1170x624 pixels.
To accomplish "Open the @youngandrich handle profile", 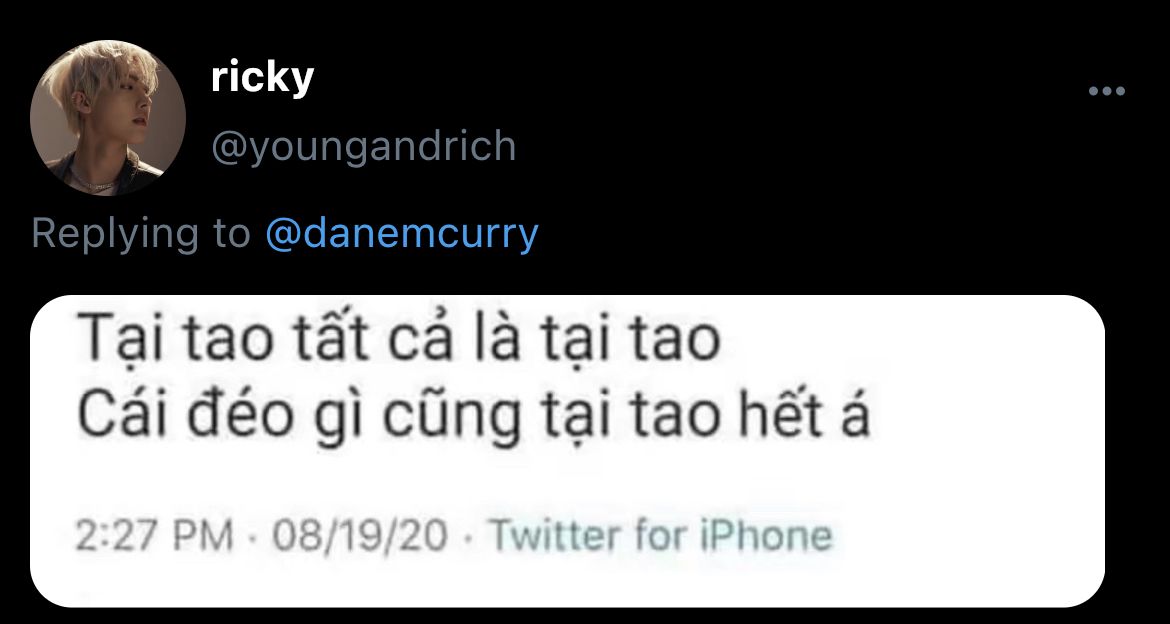I will click(363, 146).
